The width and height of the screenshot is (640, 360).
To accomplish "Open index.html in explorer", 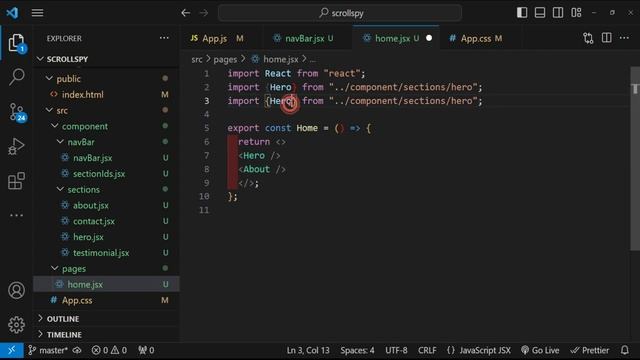I will coord(106,94).
